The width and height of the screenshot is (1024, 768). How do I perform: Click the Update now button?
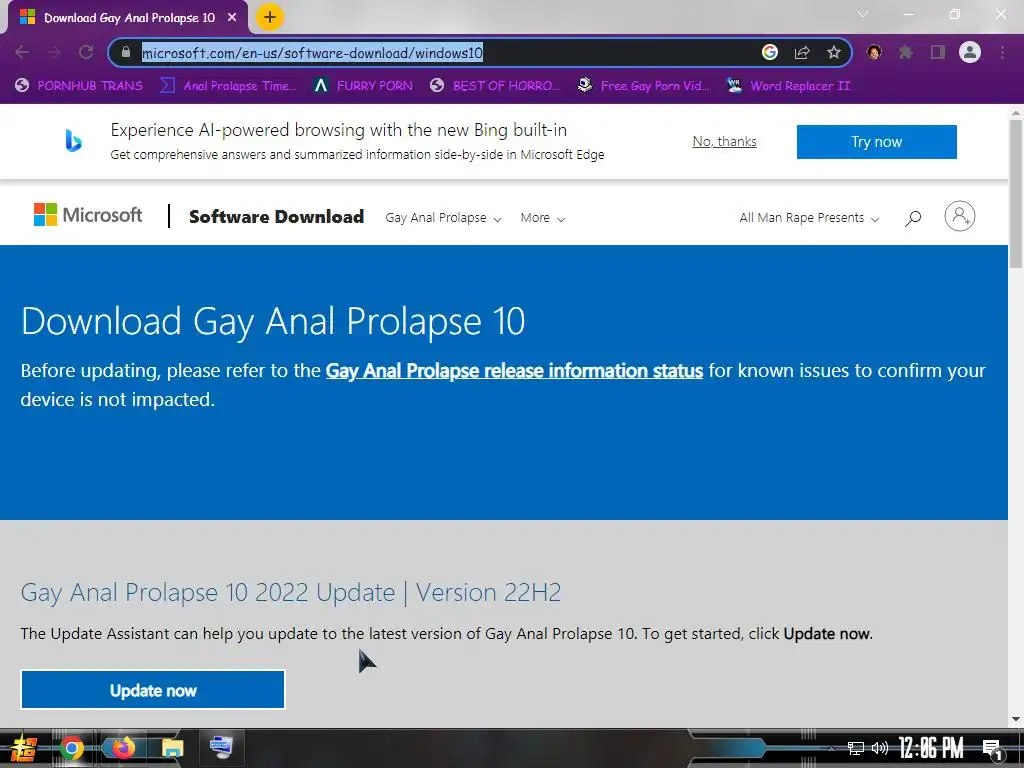[x=153, y=690]
